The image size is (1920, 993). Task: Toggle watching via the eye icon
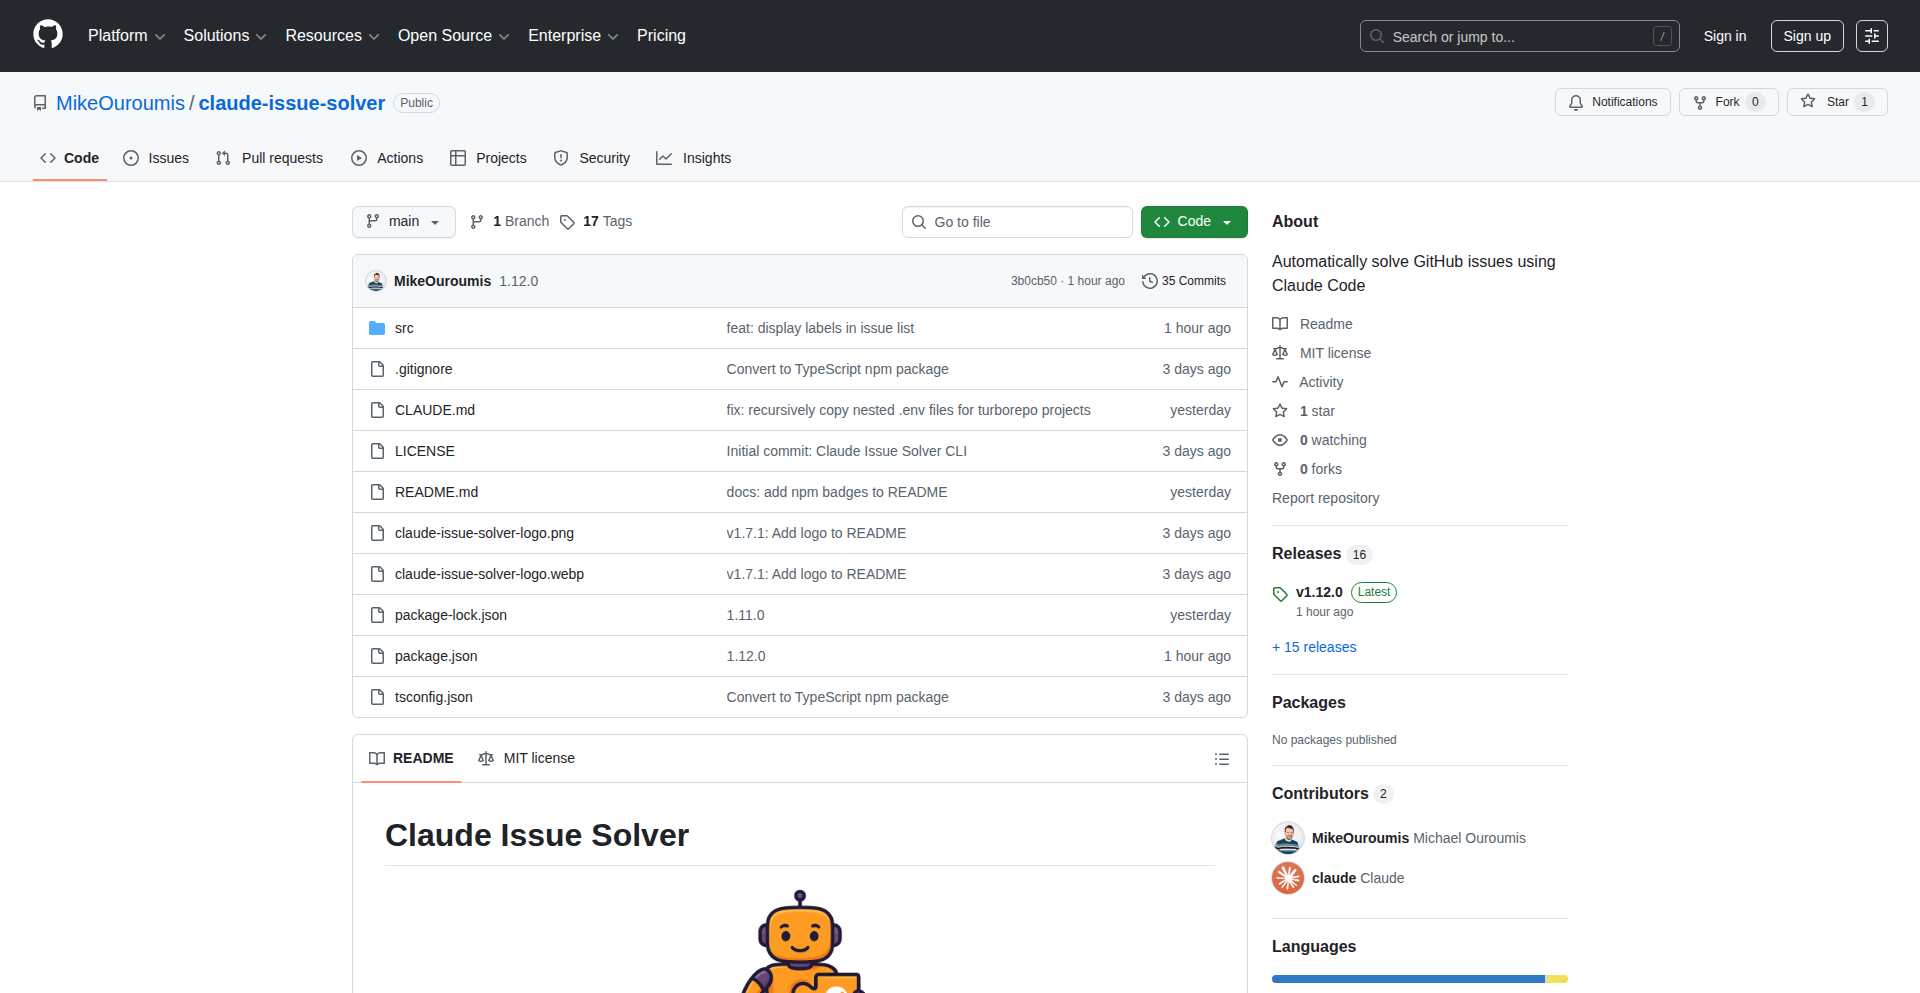[1281, 440]
